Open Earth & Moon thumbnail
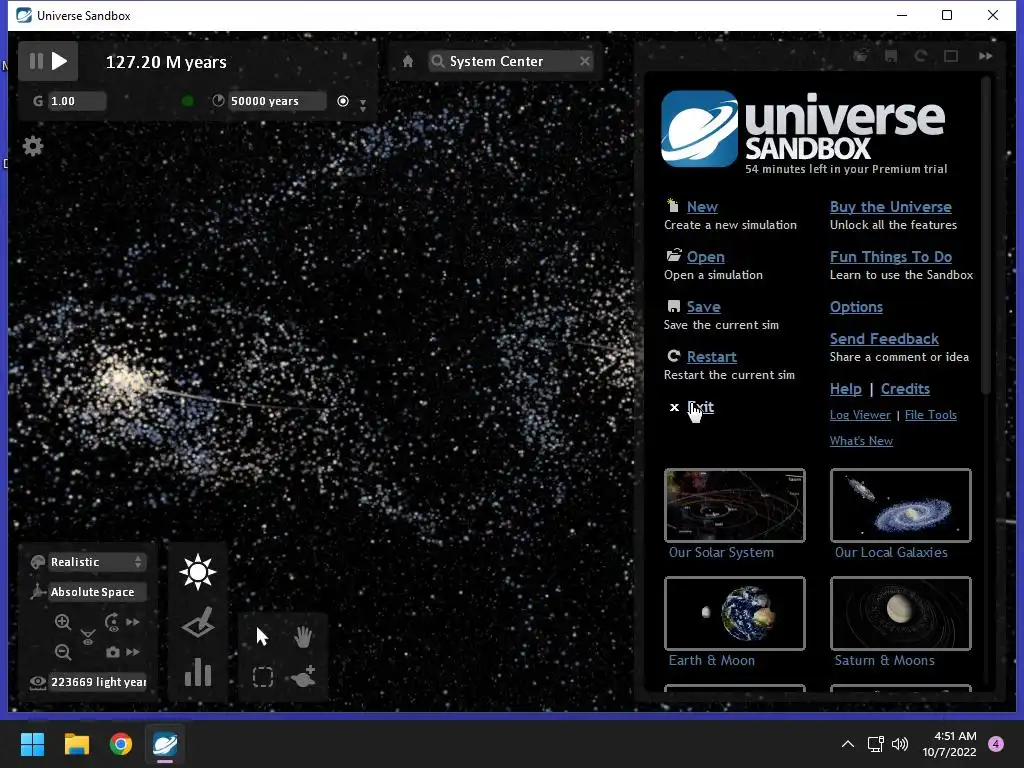 [734, 613]
